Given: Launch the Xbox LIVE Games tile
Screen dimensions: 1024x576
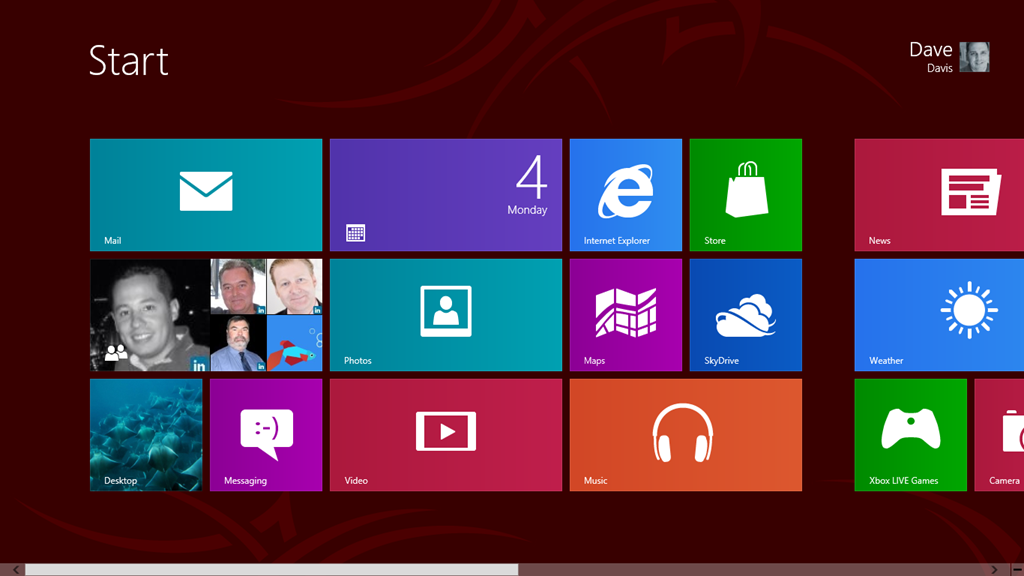Looking at the screenshot, I should 910,435.
